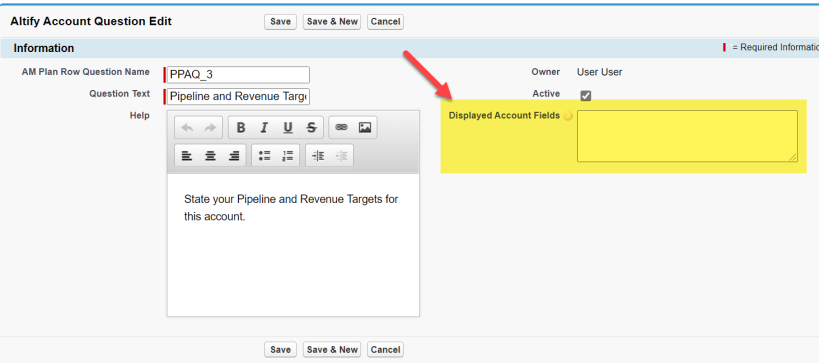Open help bubble for Displayed Account Fields
The image size is (819, 364).
tap(568, 116)
